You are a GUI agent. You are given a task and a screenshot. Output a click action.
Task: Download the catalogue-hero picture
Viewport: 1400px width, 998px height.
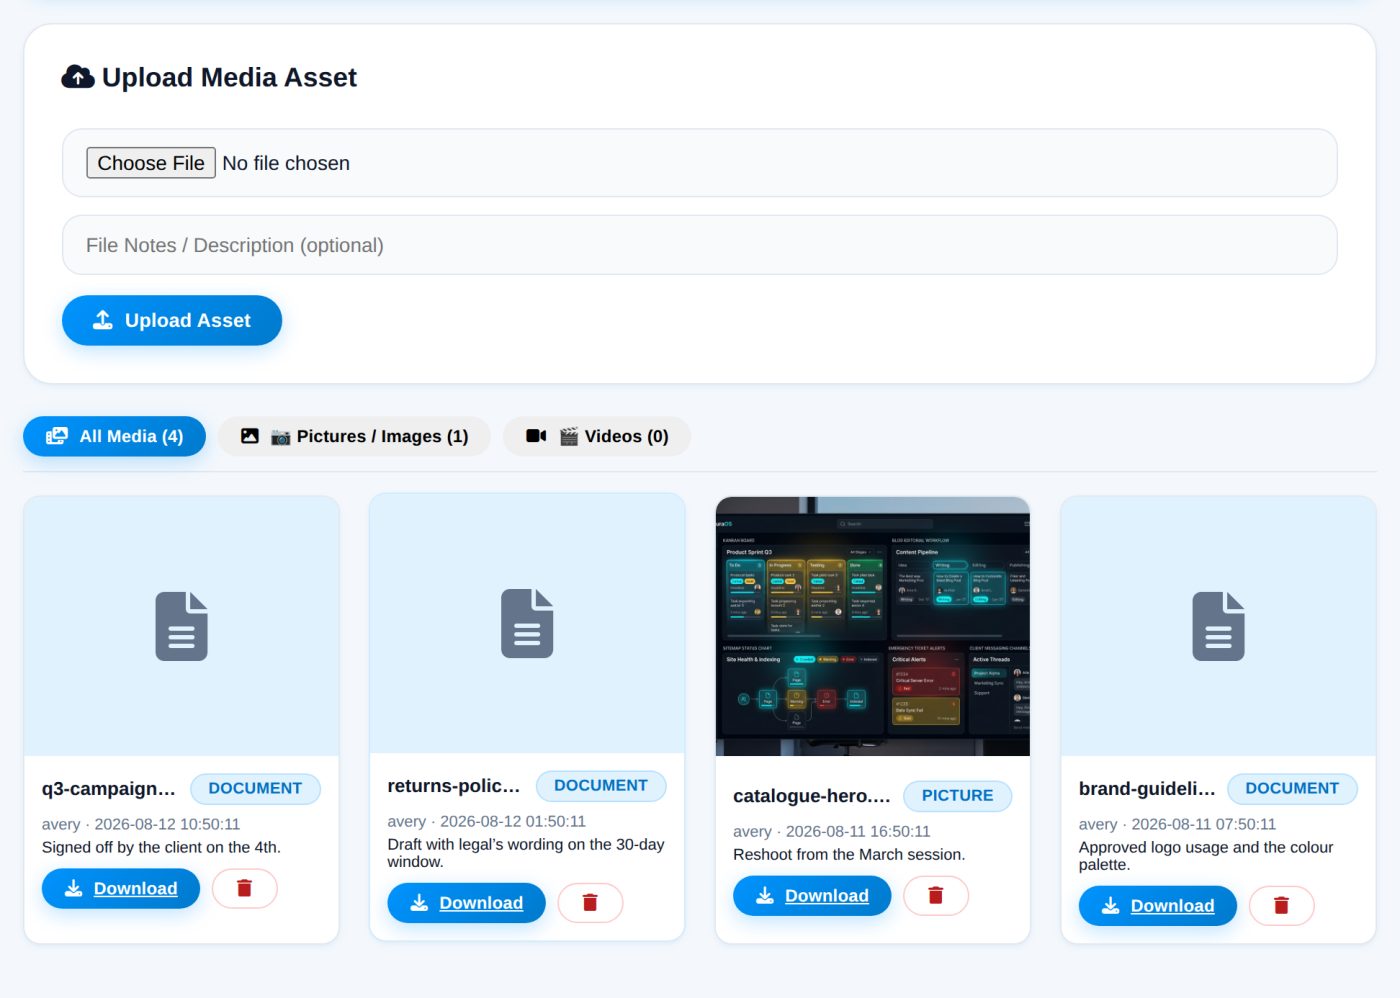pyautogui.click(x=812, y=895)
